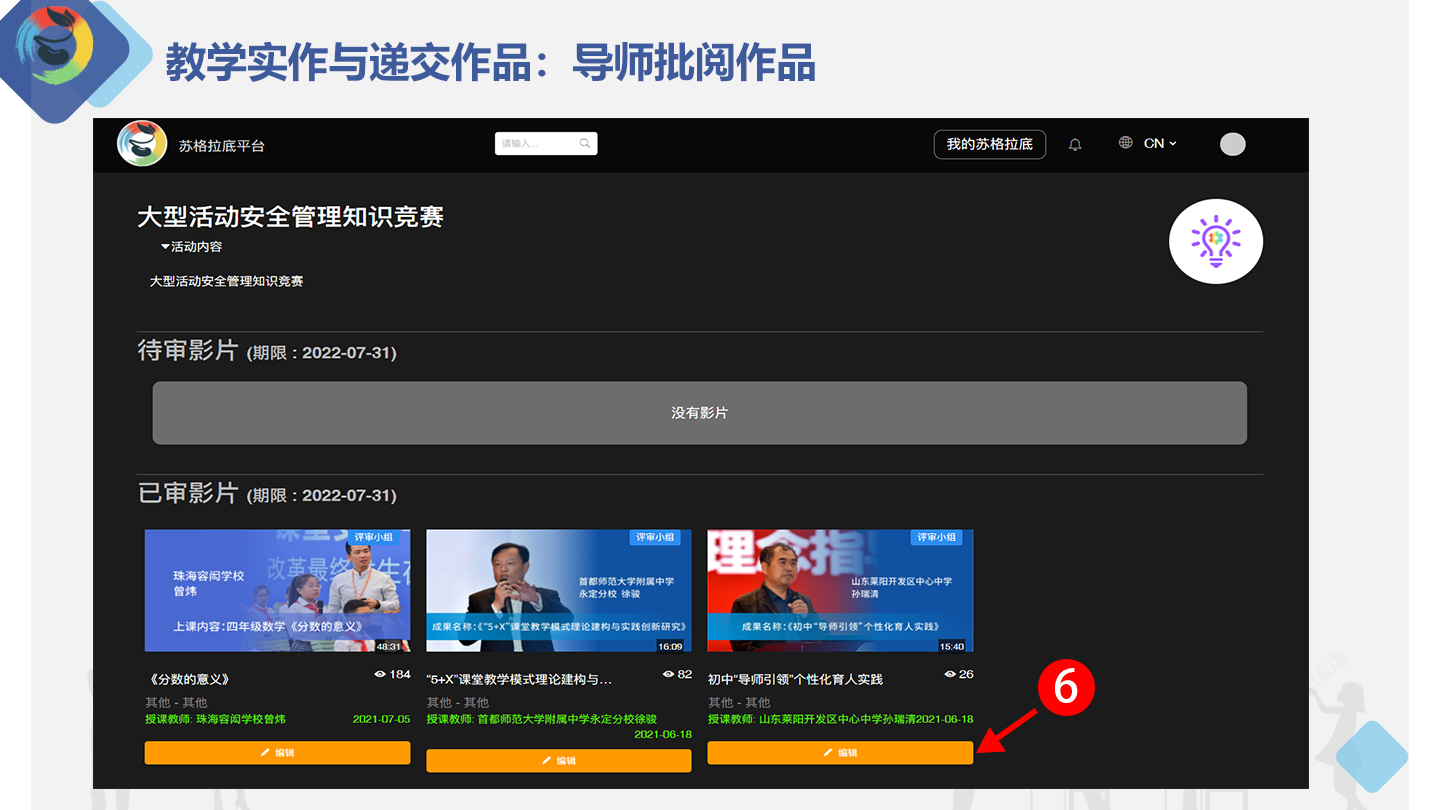Click 苏格拉底平台 title text in header

pyautogui.click(x=221, y=146)
